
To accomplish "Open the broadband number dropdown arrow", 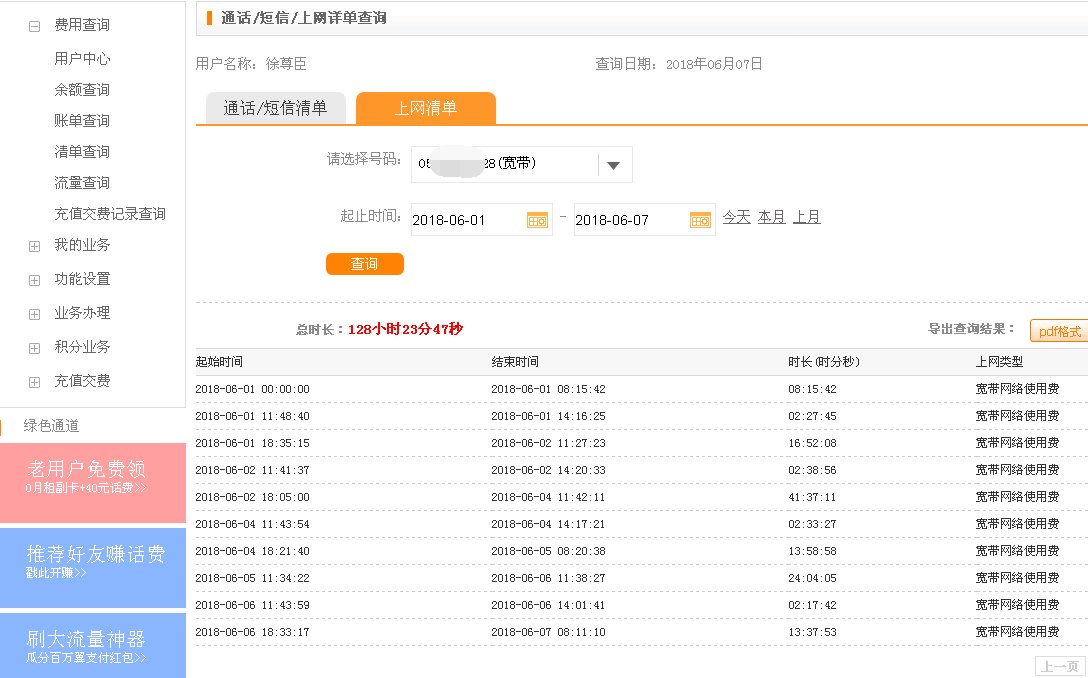I will (613, 165).
